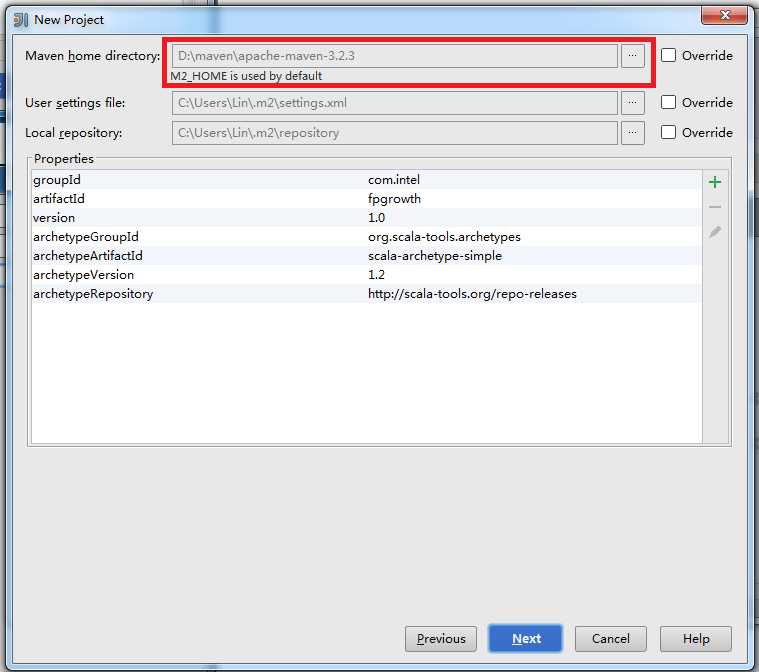Select the archetypeArtifactId property row
Image resolution: width=759 pixels, height=672 pixels.
point(366,256)
